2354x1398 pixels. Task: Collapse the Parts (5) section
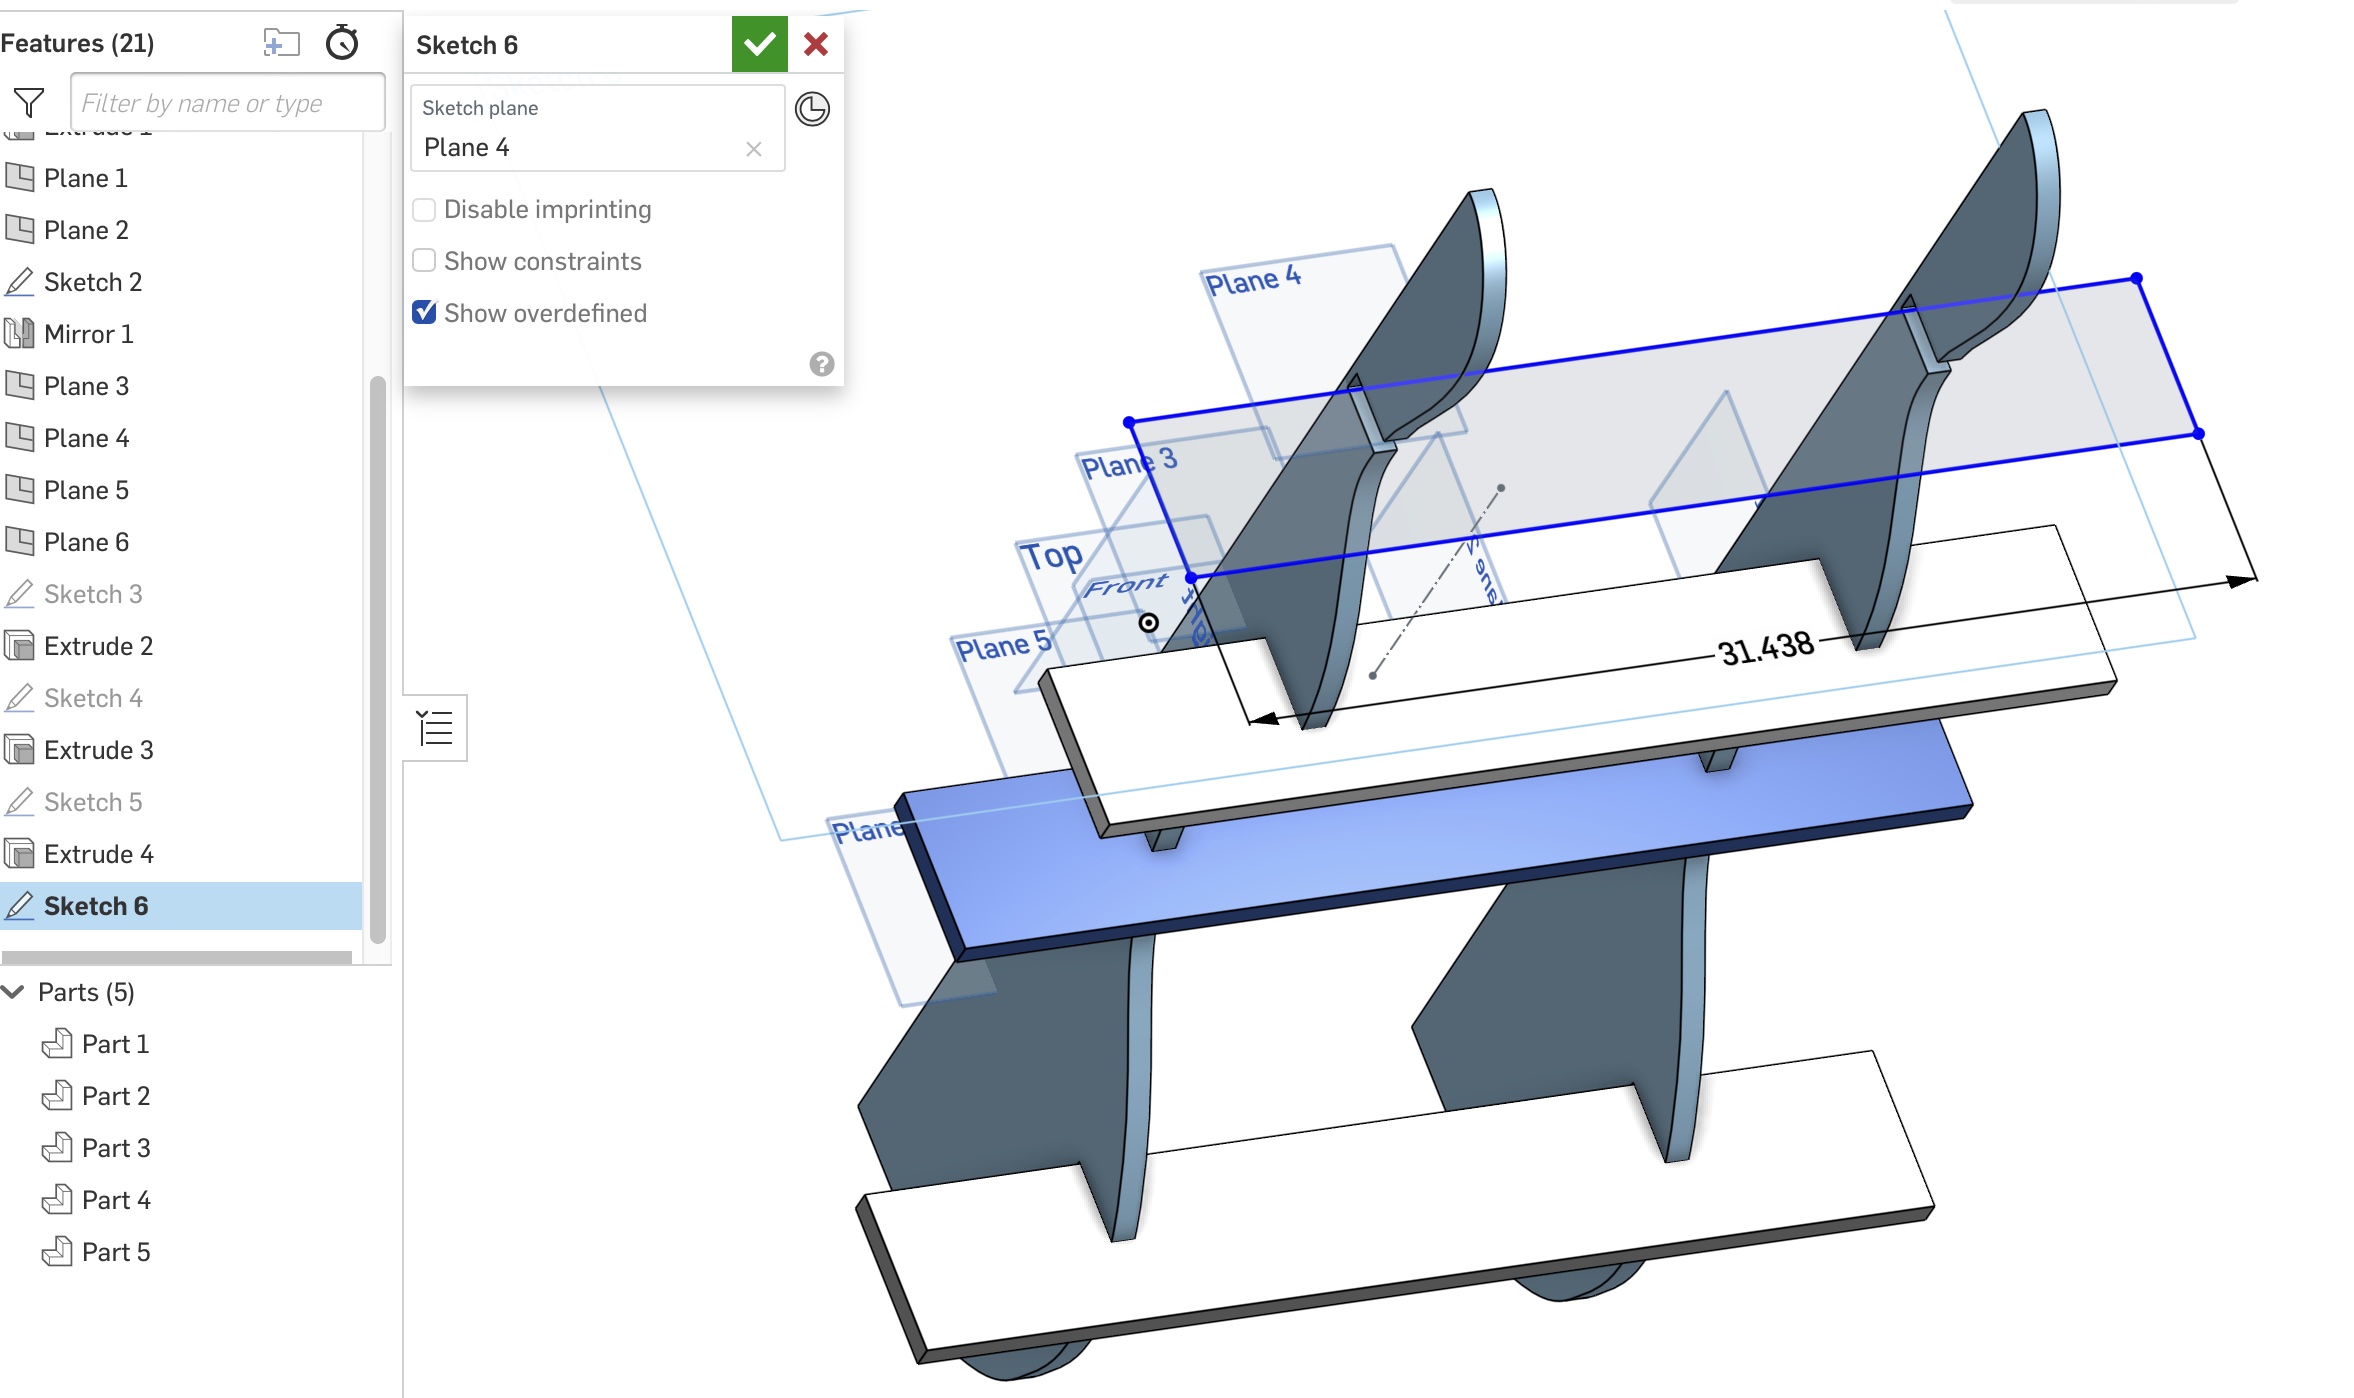pos(13,992)
